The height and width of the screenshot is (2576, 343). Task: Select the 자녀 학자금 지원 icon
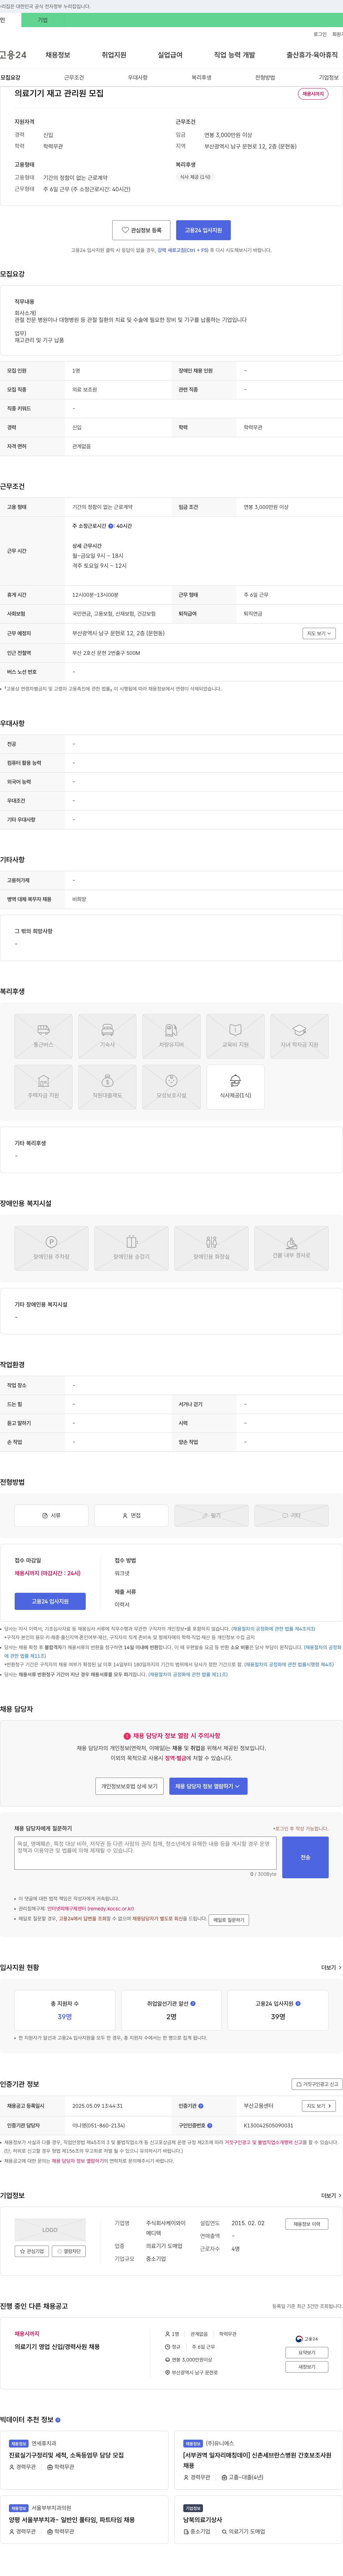tap(299, 1036)
